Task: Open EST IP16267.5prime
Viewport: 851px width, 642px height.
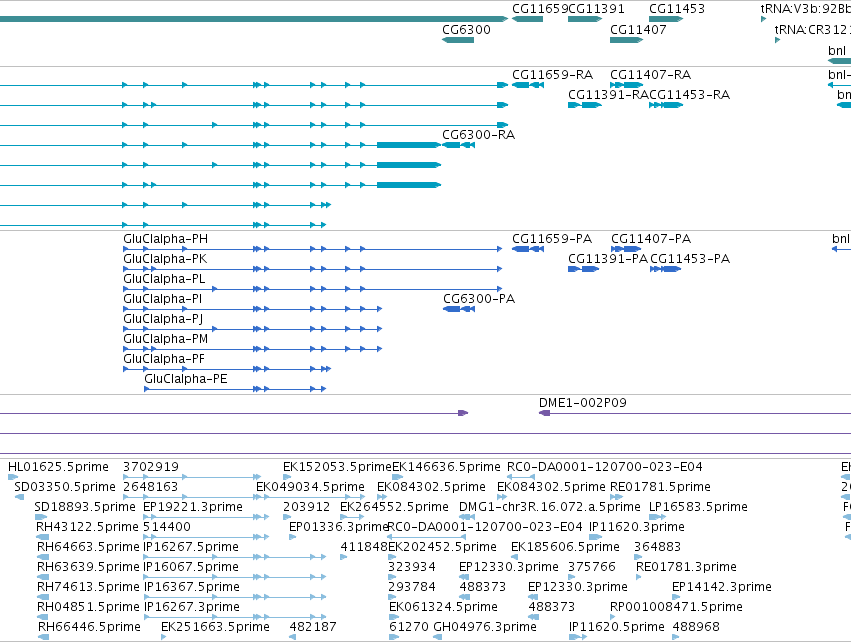Action: pos(190,547)
